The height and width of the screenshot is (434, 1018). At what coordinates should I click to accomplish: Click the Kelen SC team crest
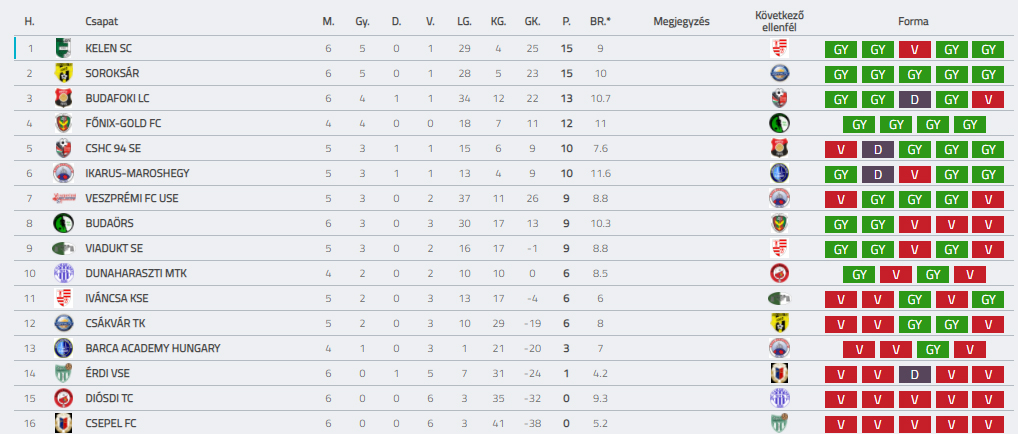[x=63, y=48]
